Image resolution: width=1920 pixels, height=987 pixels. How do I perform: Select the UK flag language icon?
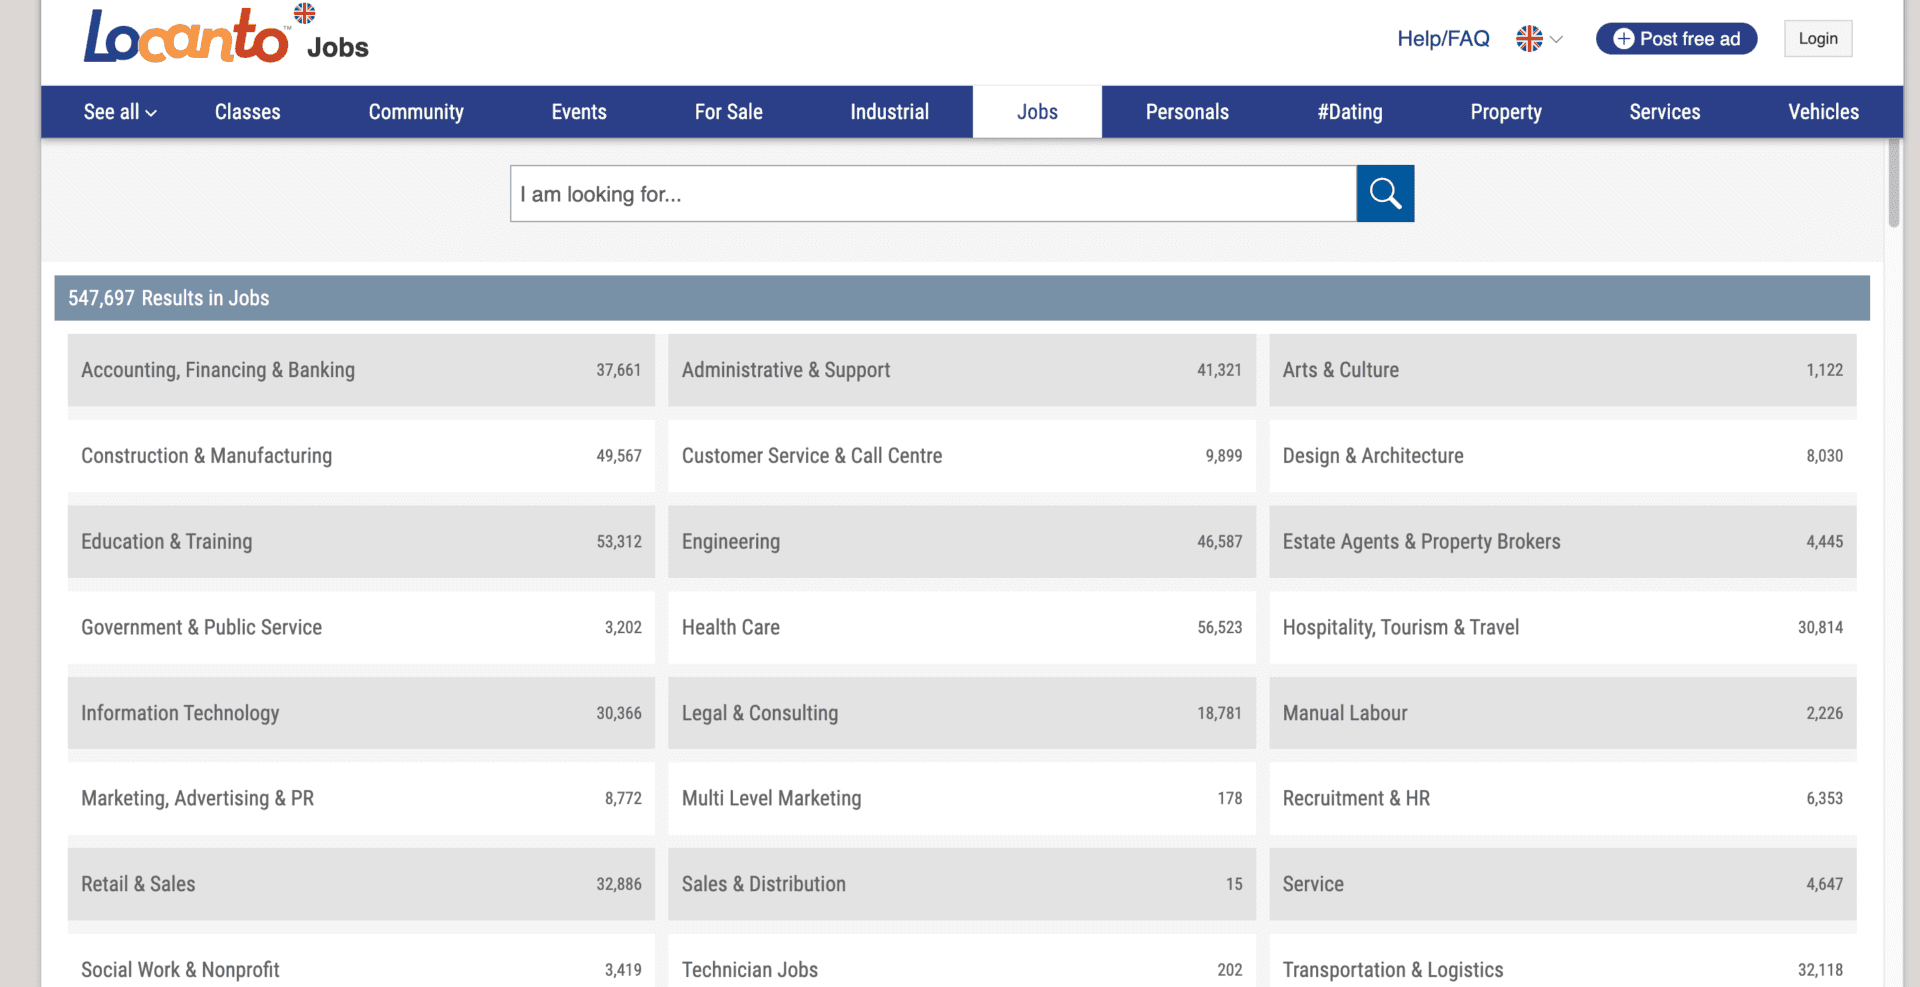[x=1527, y=39]
